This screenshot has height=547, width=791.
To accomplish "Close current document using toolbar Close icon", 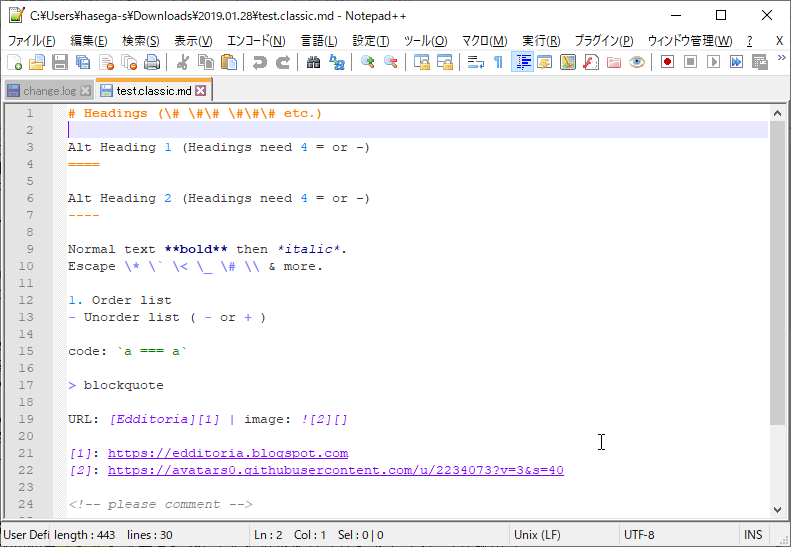I will click(106, 62).
